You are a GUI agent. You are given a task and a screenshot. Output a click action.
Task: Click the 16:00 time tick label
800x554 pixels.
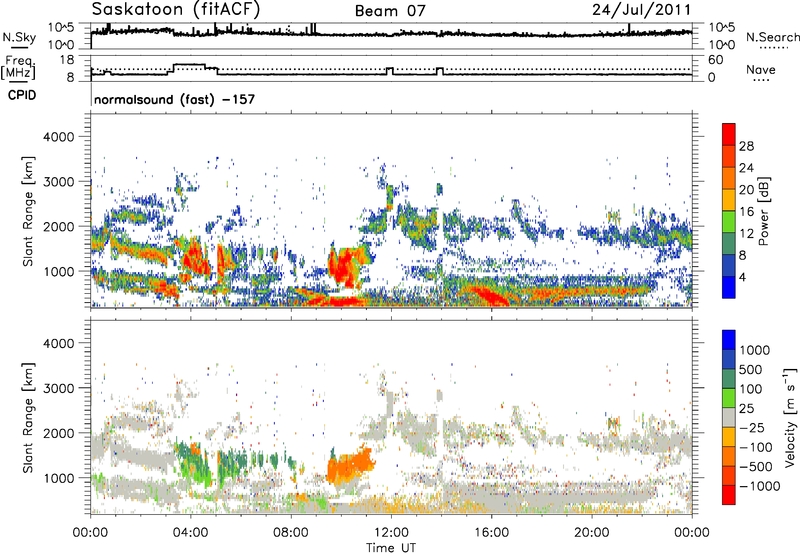coord(491,533)
